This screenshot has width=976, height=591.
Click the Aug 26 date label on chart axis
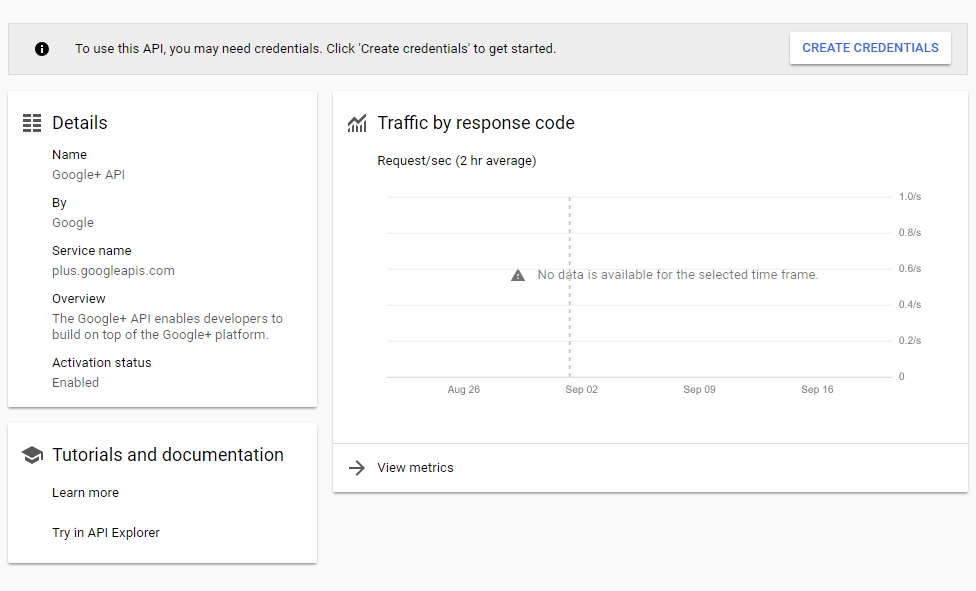[x=463, y=390]
